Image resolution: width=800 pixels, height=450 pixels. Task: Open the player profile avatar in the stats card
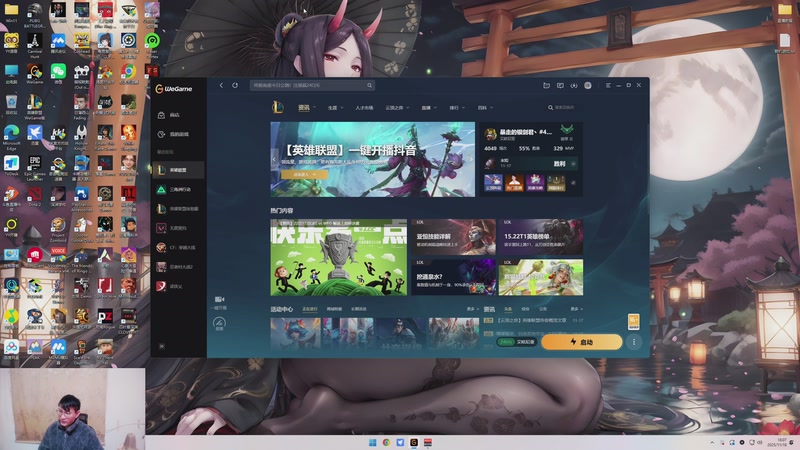coord(490,134)
